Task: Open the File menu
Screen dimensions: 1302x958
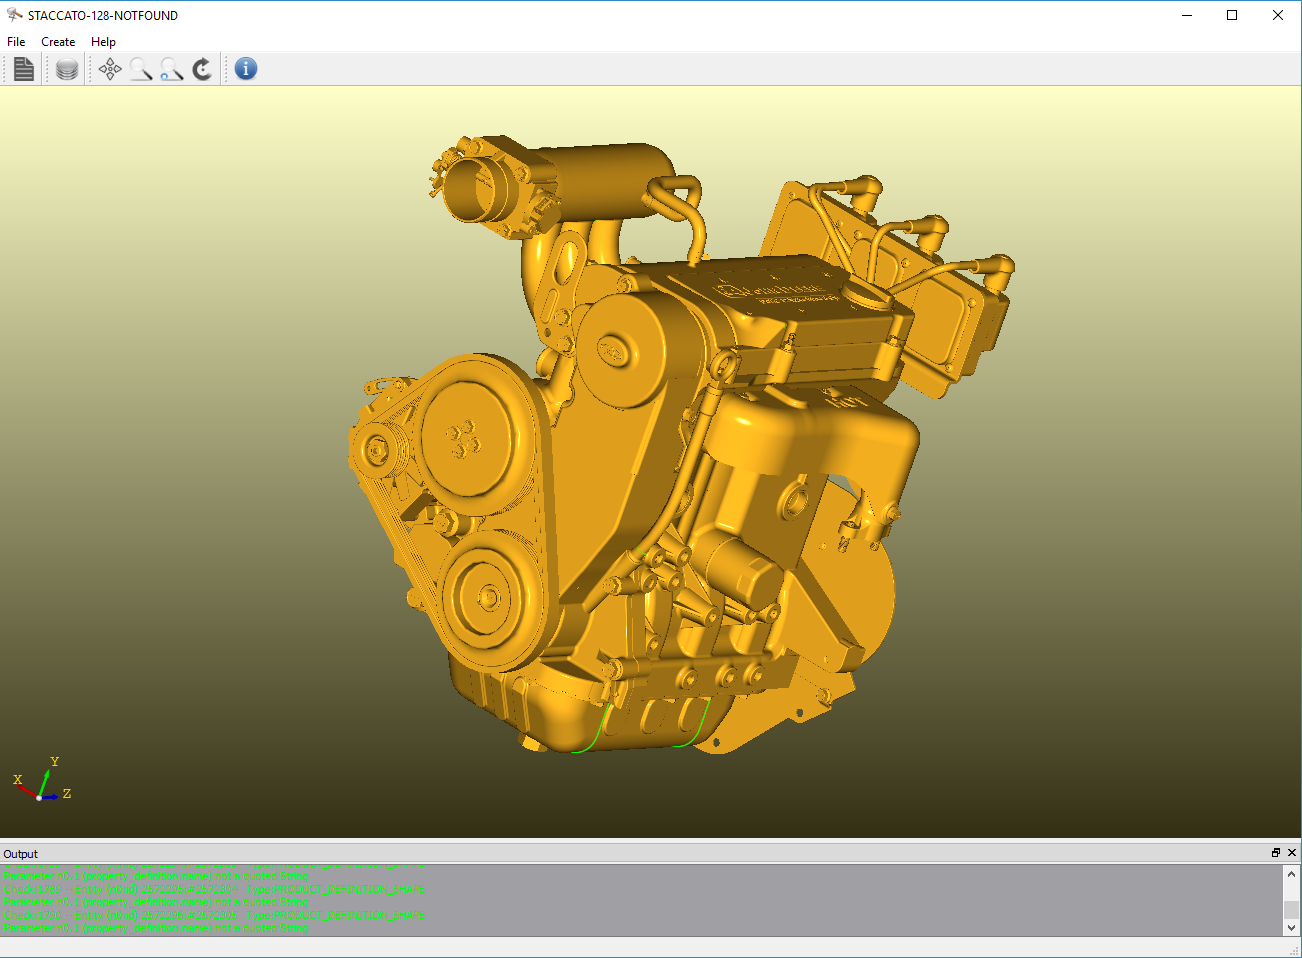Action: pyautogui.click(x=16, y=42)
